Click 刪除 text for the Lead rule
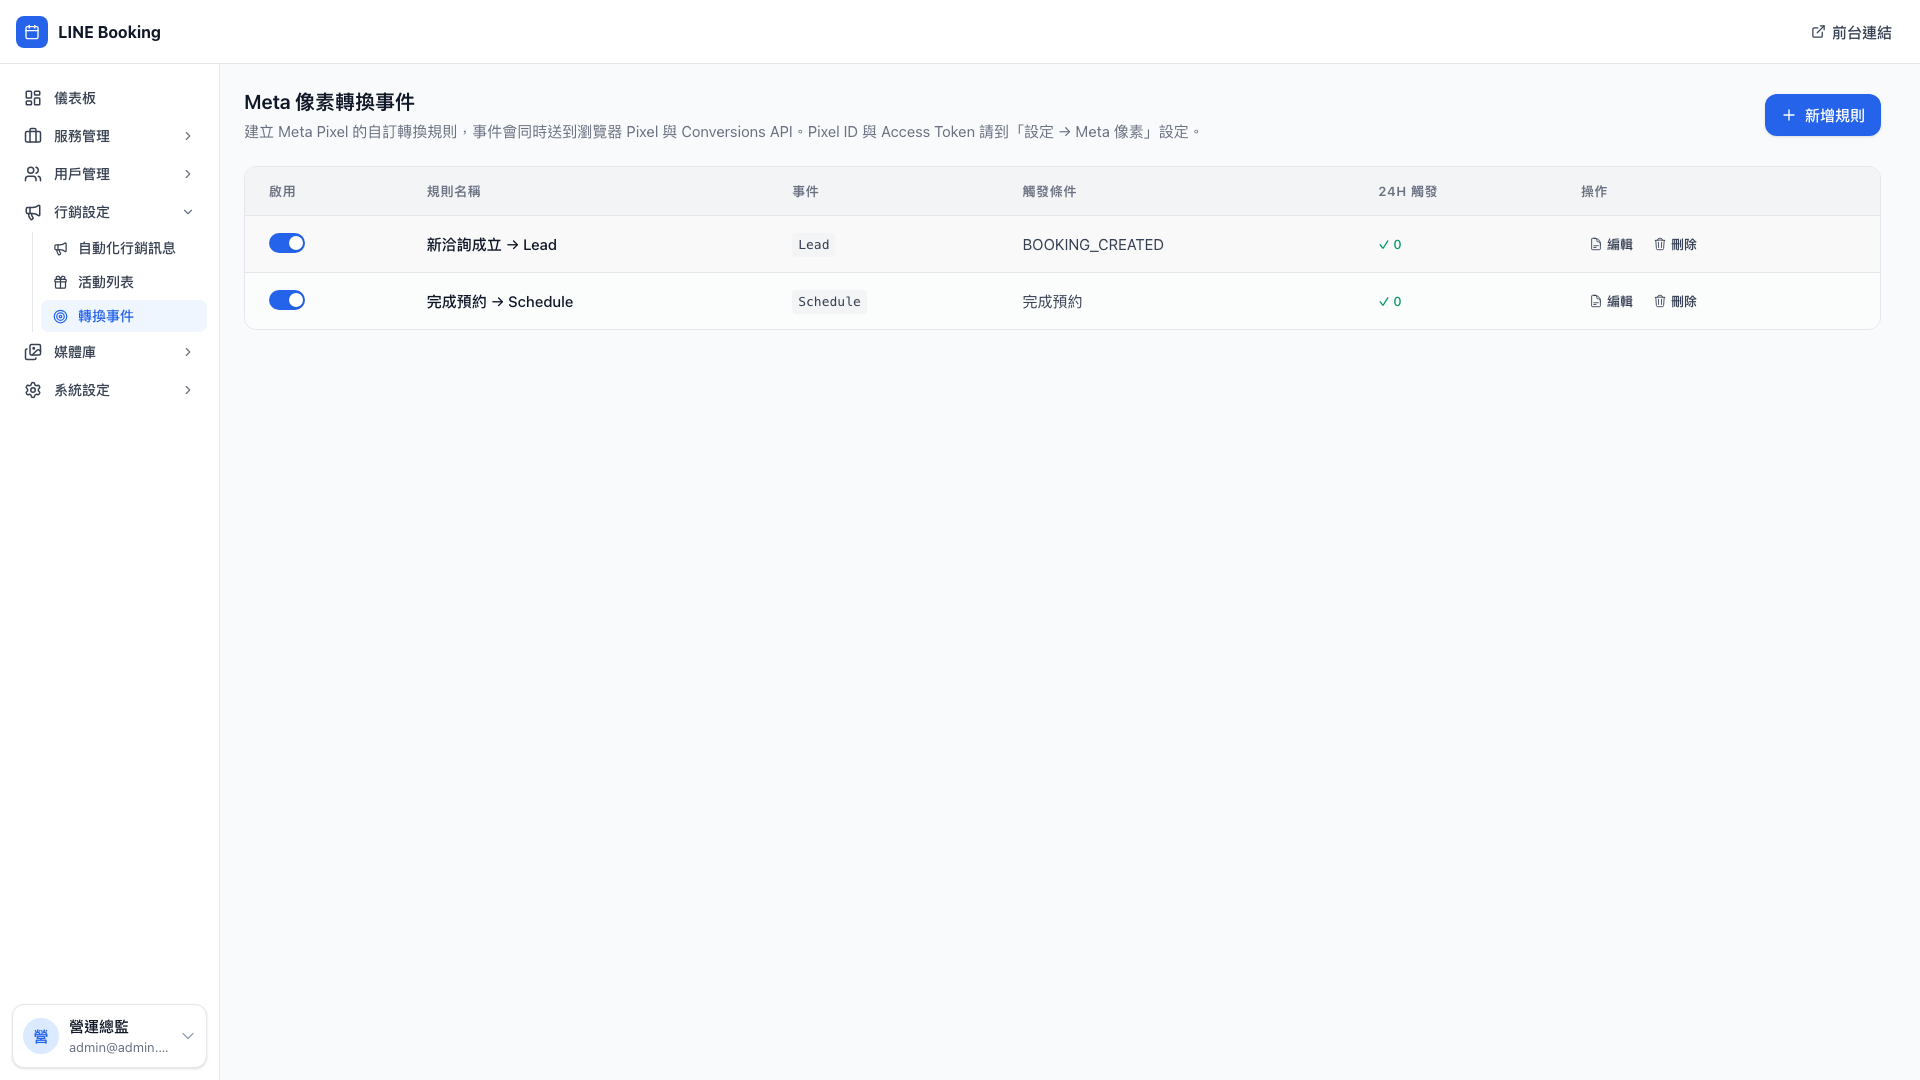Viewport: 1920px width, 1080px height. coord(1684,244)
